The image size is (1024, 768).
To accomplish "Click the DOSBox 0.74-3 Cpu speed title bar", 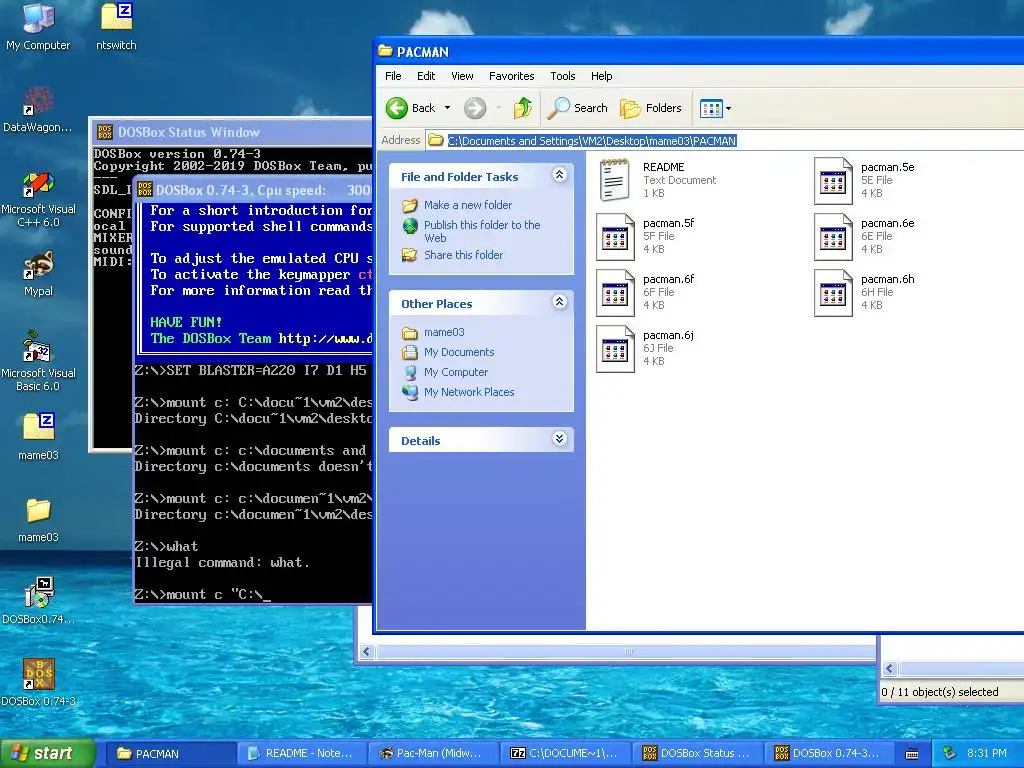I will tap(253, 190).
